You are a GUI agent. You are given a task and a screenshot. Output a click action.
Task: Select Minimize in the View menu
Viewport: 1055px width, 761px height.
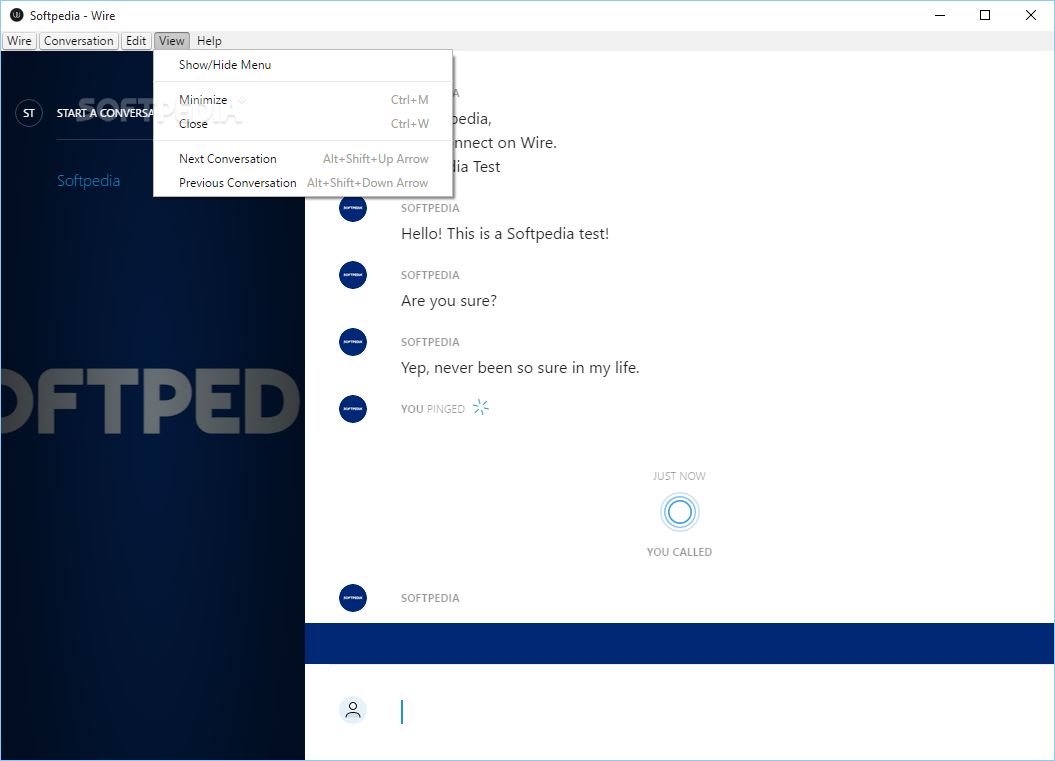[303, 100]
